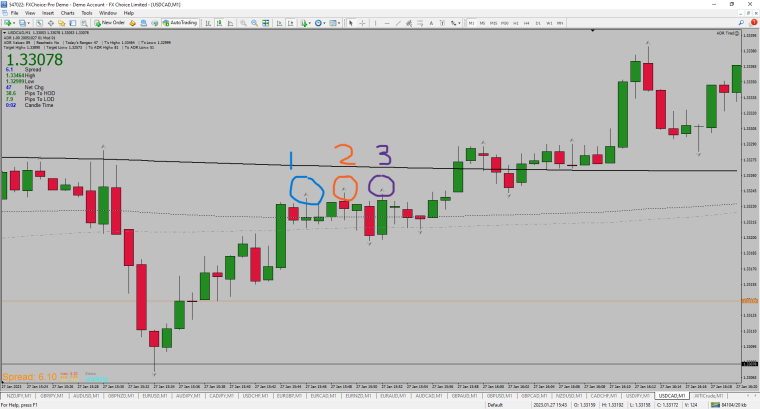Open the Help menu
Screen dimensions: 760x409
pyautogui.click(x=128, y=13)
